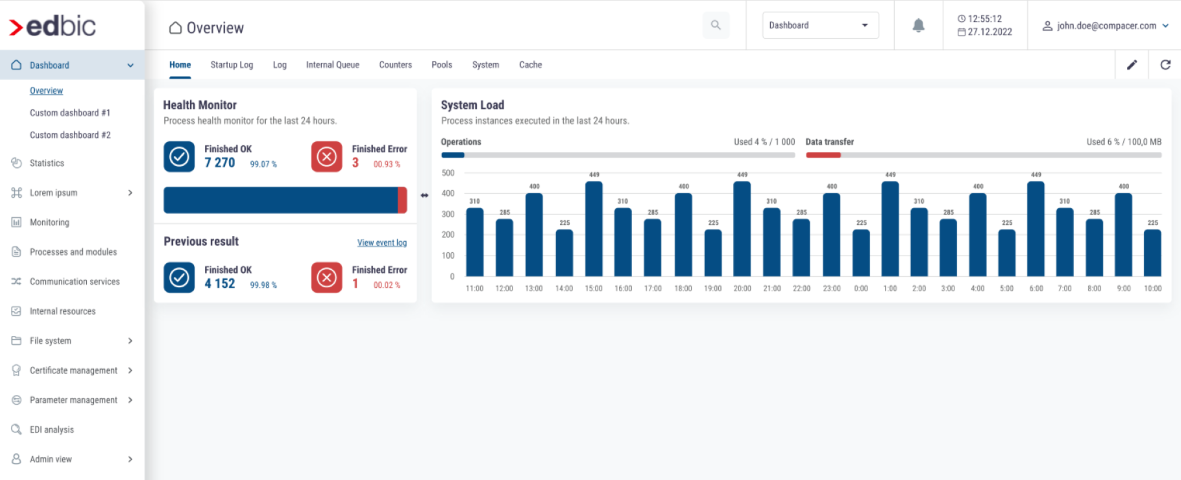Open the Dashboard dropdown selector in header

(820, 26)
